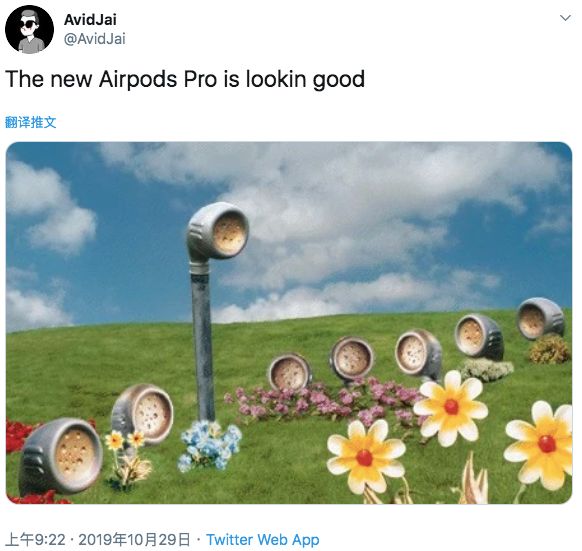The width and height of the screenshot is (582, 551).
Task: Open the Twitter Web App source link
Action: pos(263,539)
